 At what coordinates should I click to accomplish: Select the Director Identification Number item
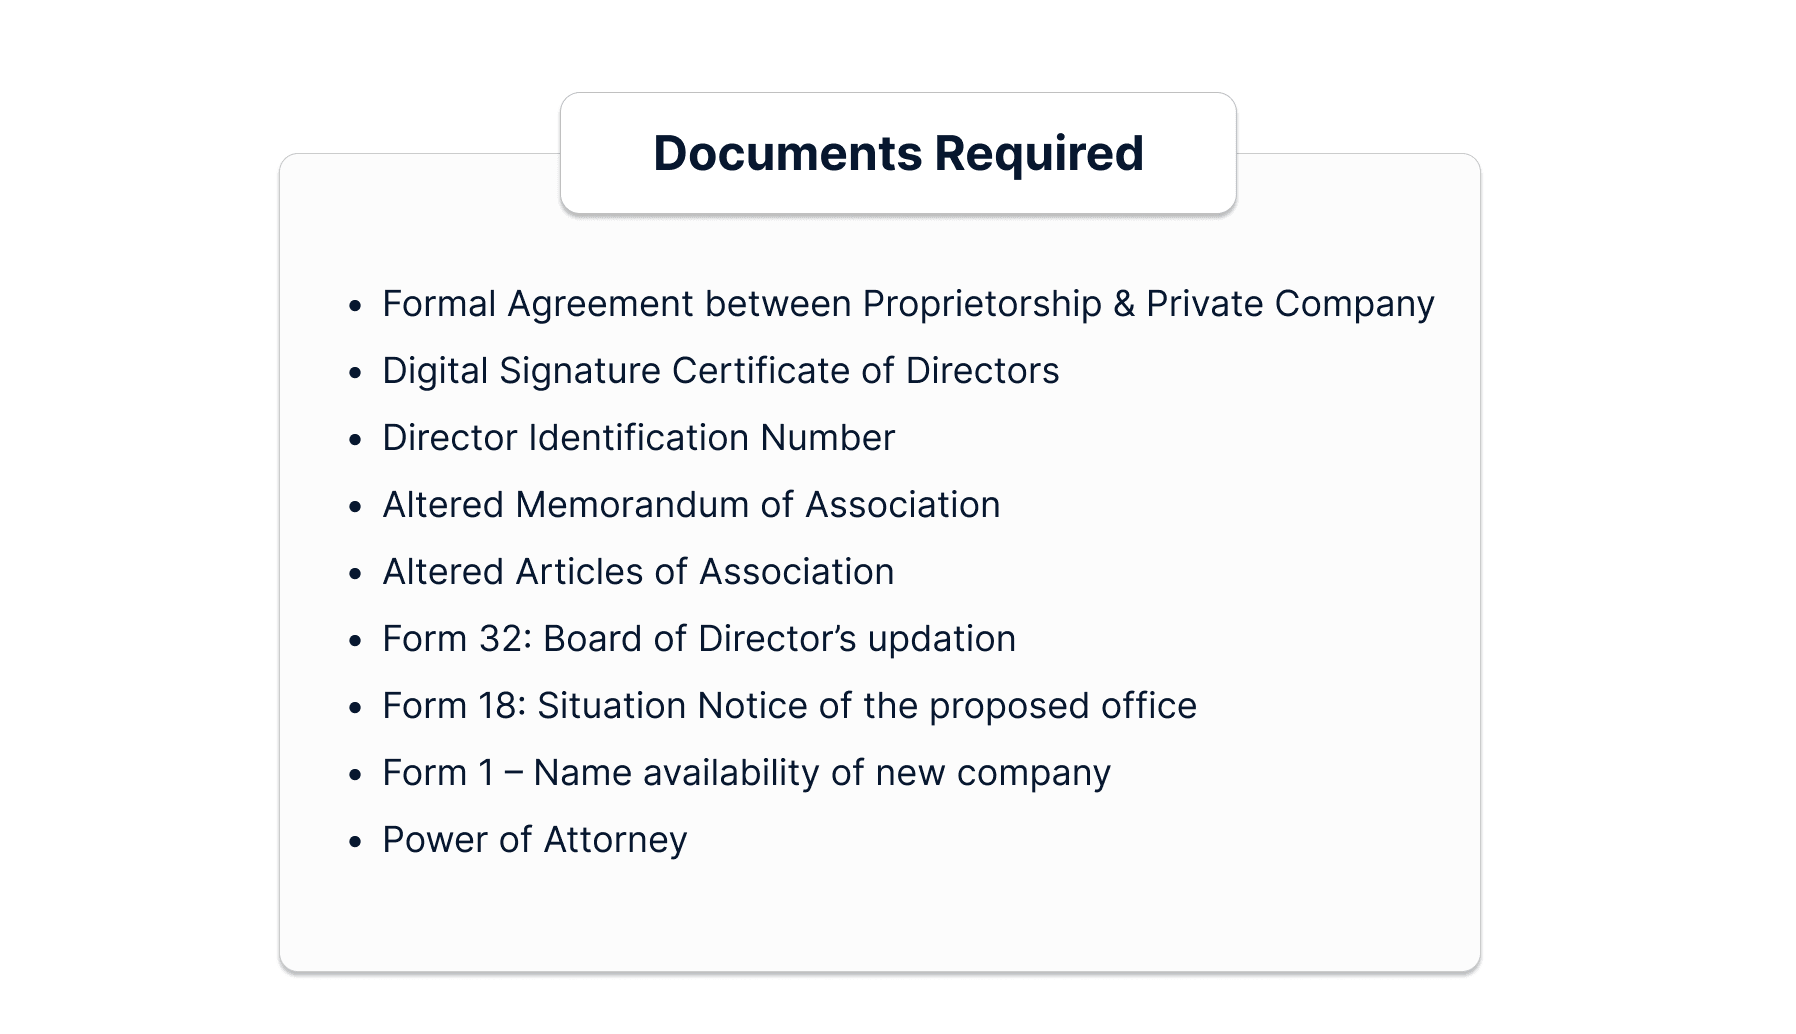tap(638, 438)
